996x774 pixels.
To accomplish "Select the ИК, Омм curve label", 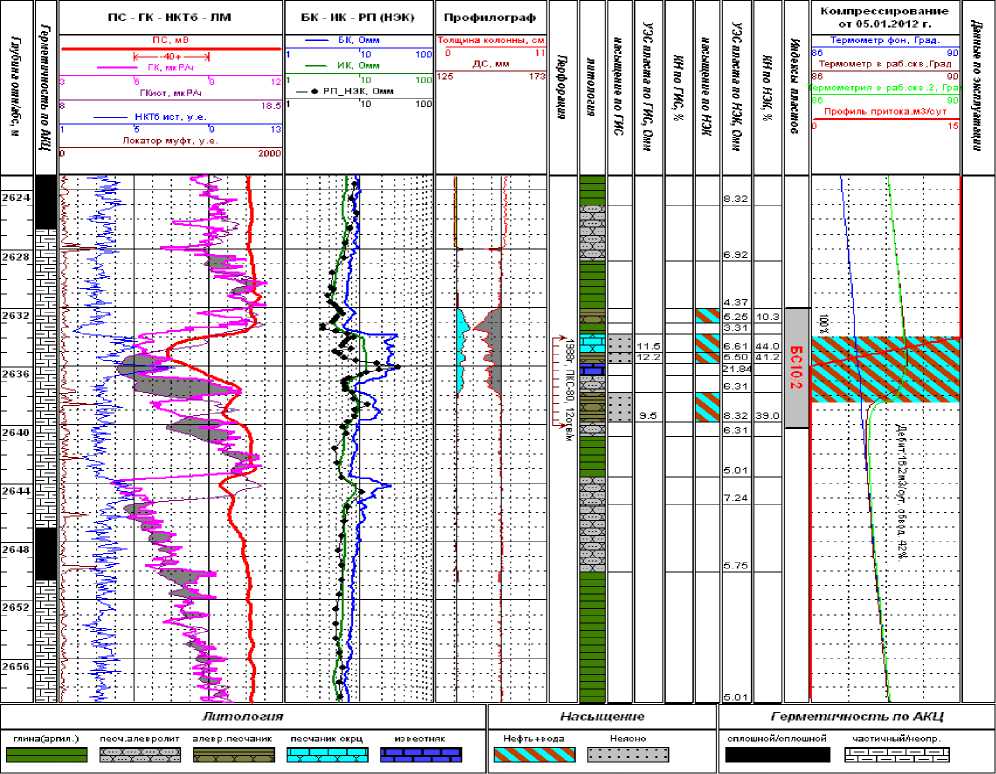I will pyautogui.click(x=360, y=66).
